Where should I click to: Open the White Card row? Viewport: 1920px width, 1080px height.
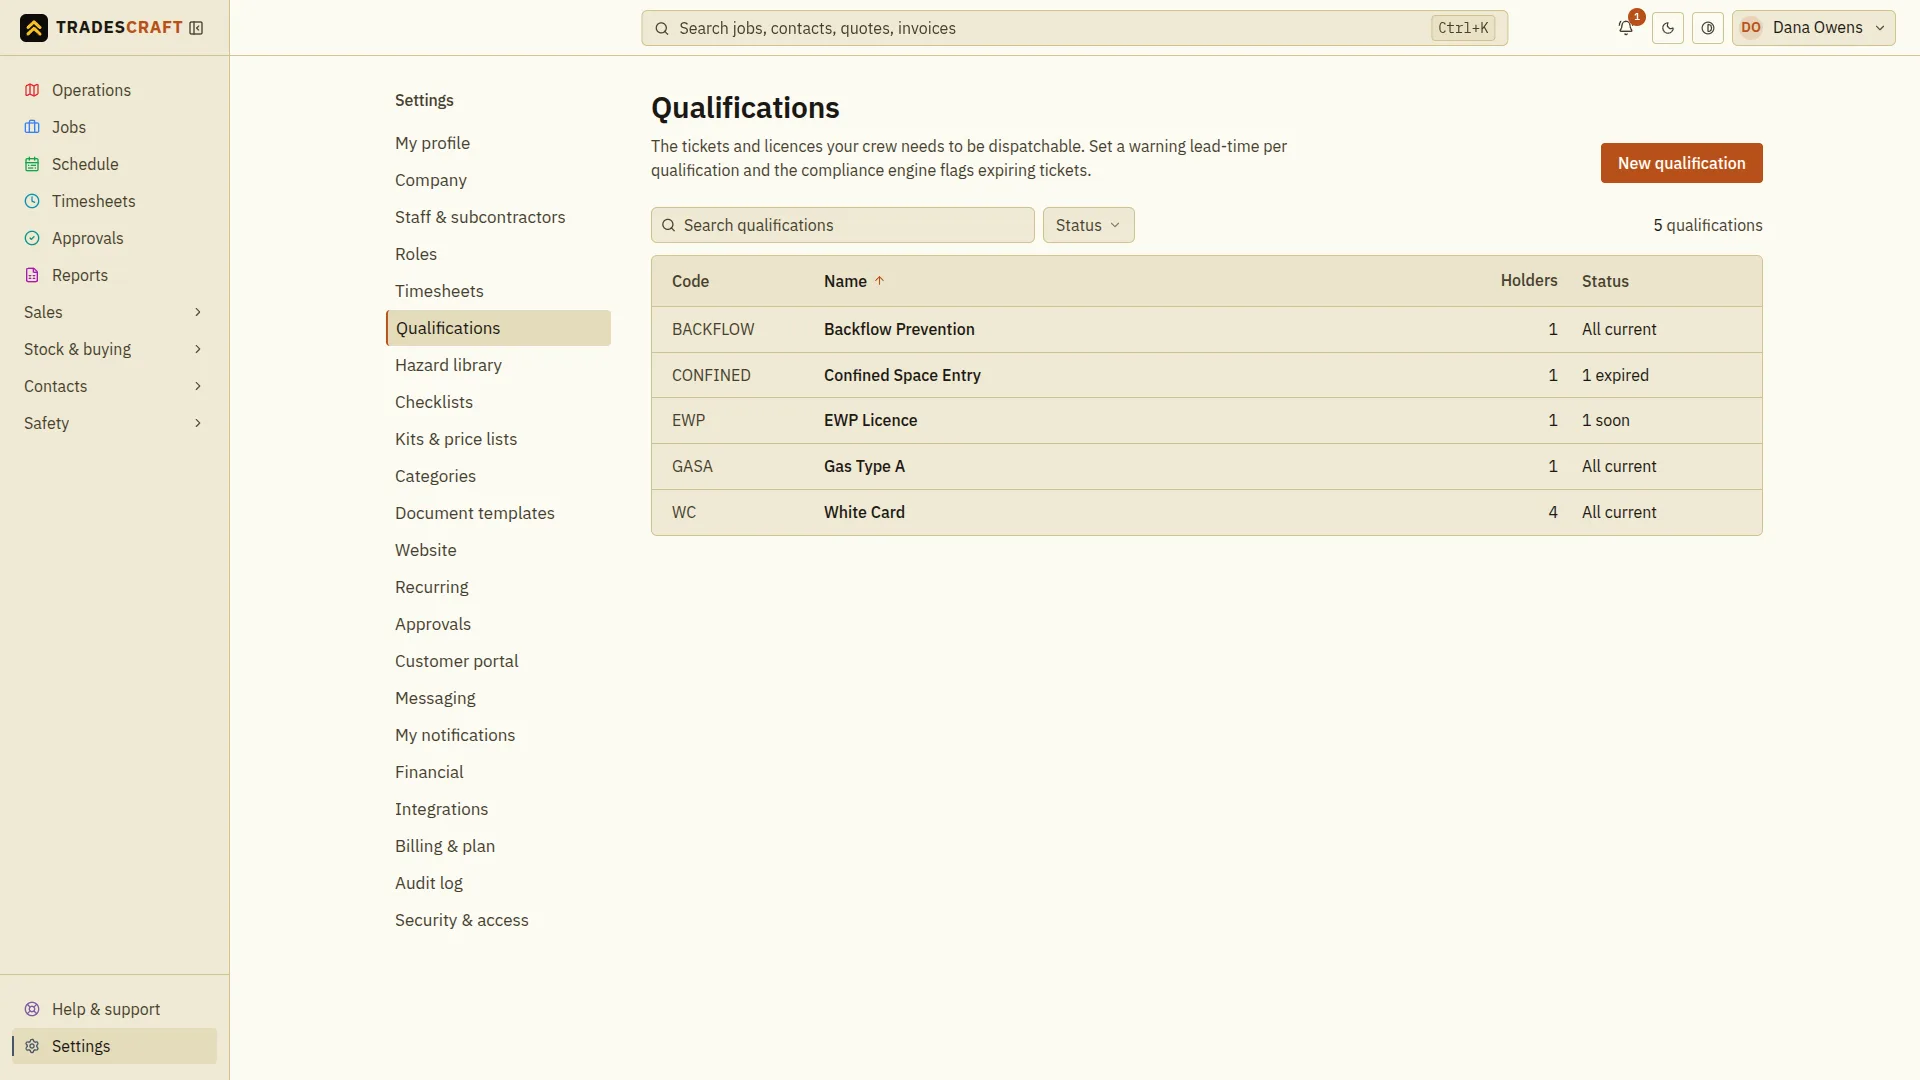tap(1206, 512)
